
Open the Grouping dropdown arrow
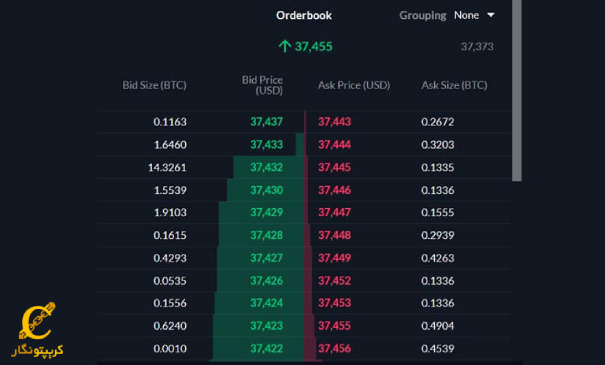point(490,15)
